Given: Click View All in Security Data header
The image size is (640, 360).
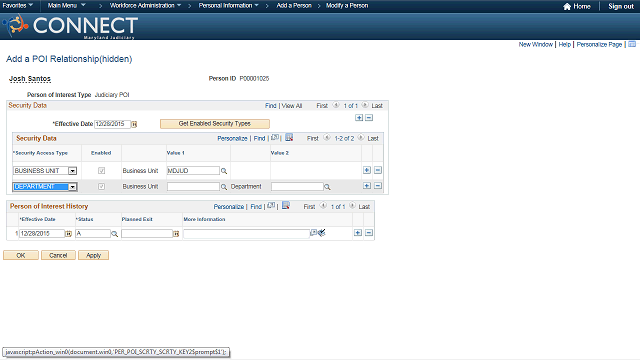Looking at the screenshot, I should coord(292,106).
